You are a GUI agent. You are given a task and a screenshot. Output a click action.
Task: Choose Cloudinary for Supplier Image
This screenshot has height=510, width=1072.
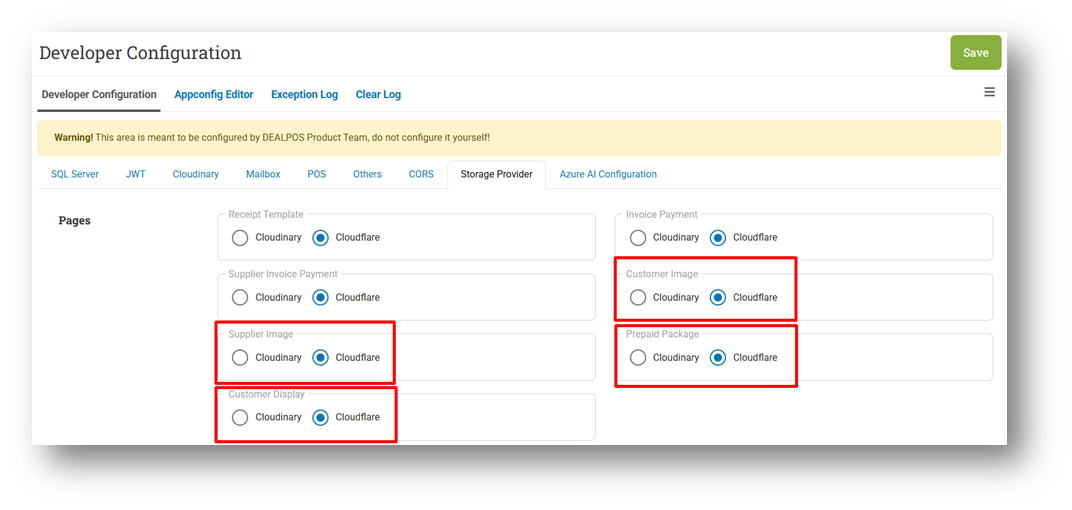pos(240,358)
